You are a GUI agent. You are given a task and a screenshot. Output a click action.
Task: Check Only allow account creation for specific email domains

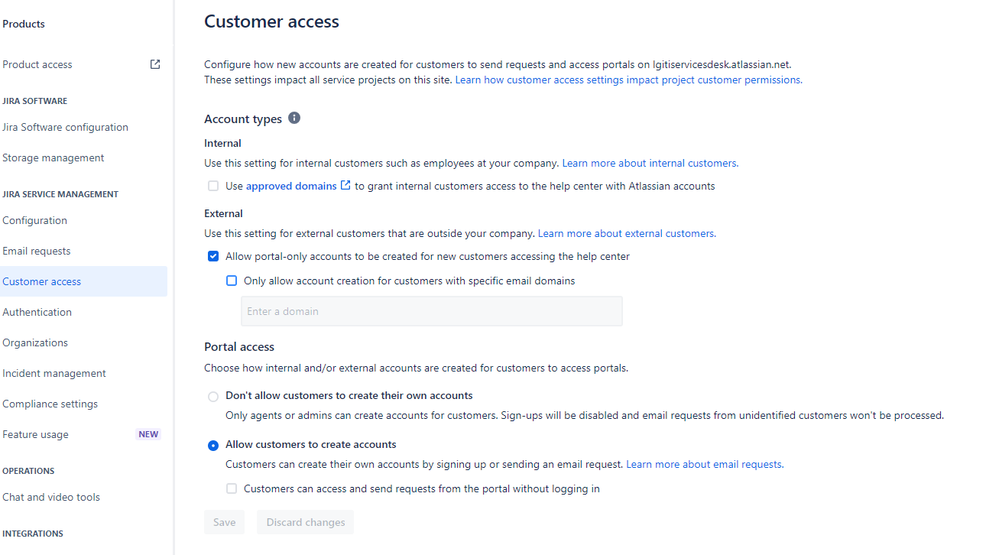coord(231,280)
